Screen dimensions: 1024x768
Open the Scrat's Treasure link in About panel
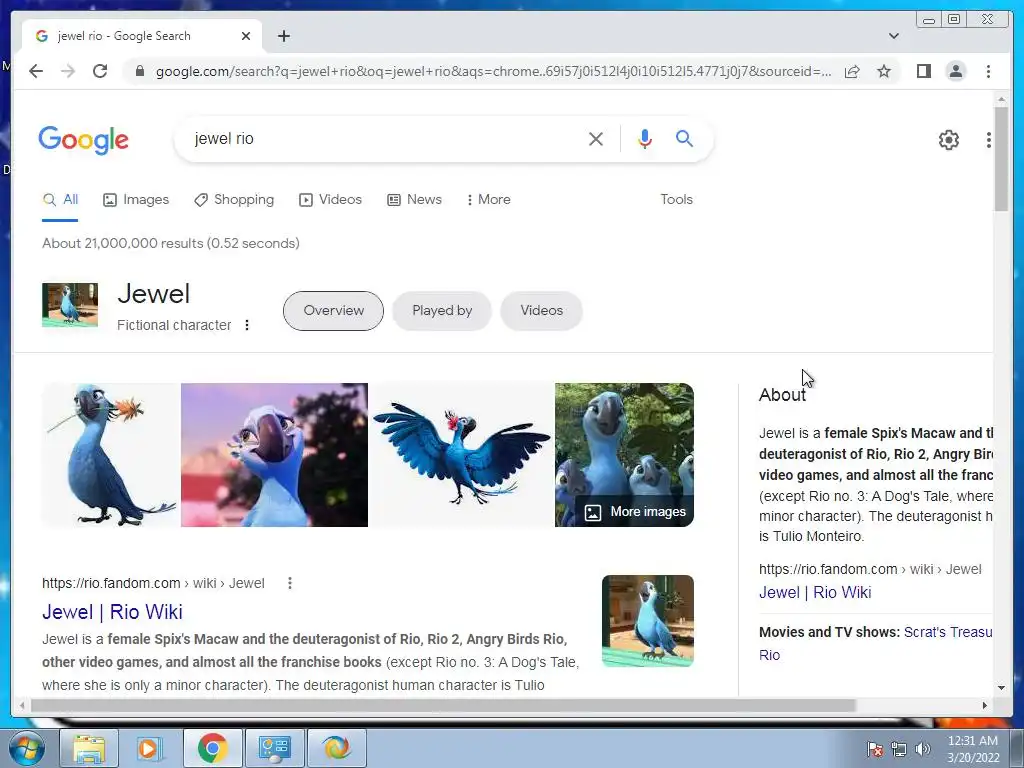pos(948,632)
